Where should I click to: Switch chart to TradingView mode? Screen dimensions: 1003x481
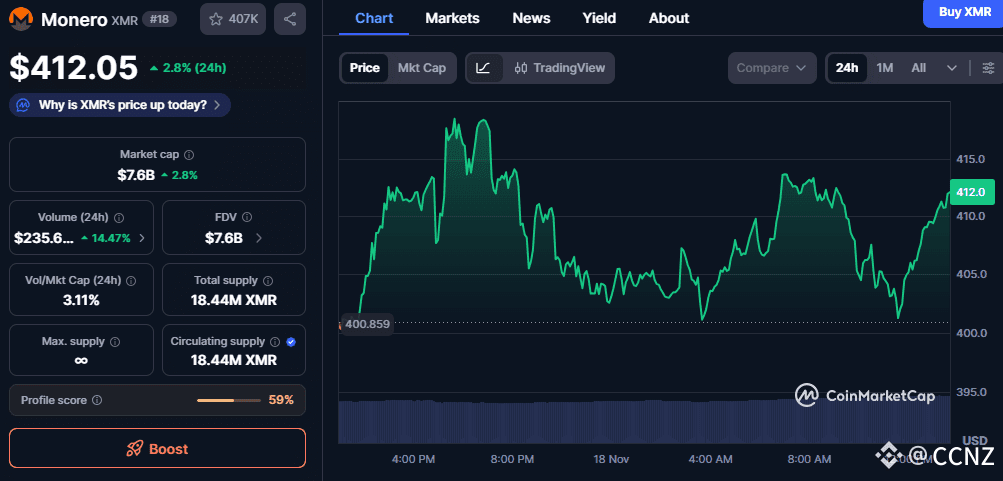point(560,68)
